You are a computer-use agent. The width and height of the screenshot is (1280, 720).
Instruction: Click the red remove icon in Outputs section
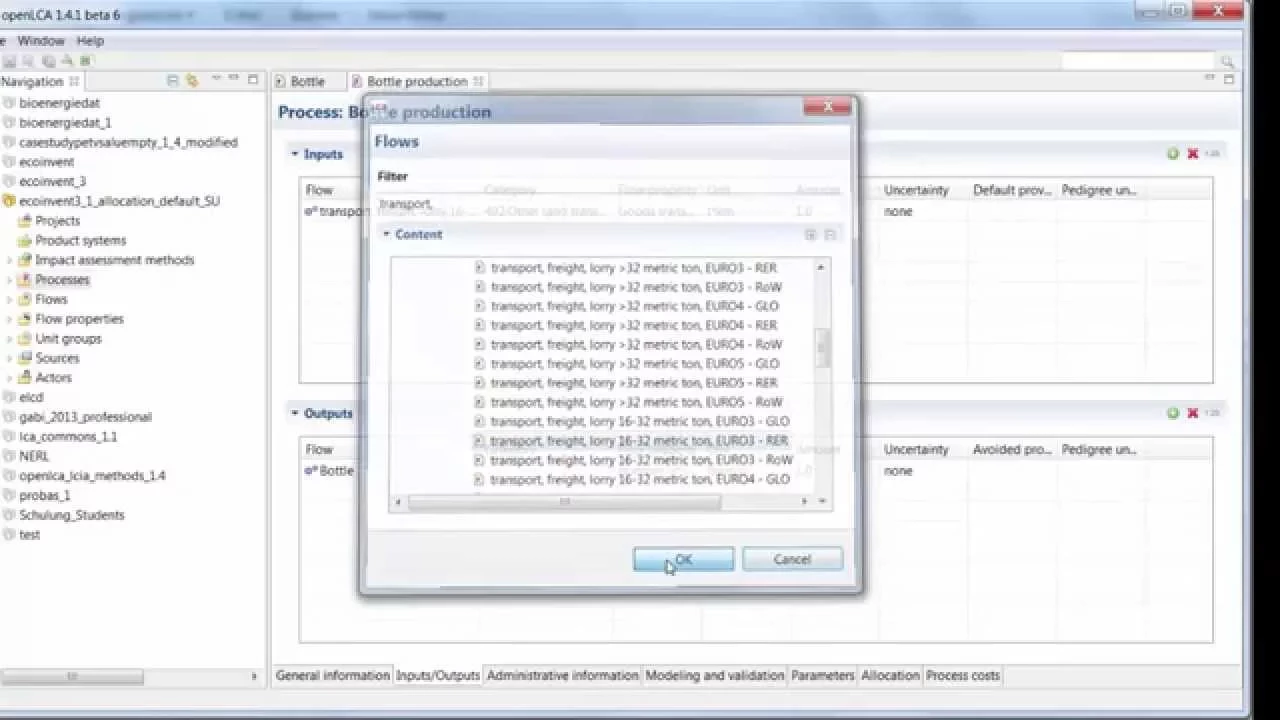(1192, 413)
